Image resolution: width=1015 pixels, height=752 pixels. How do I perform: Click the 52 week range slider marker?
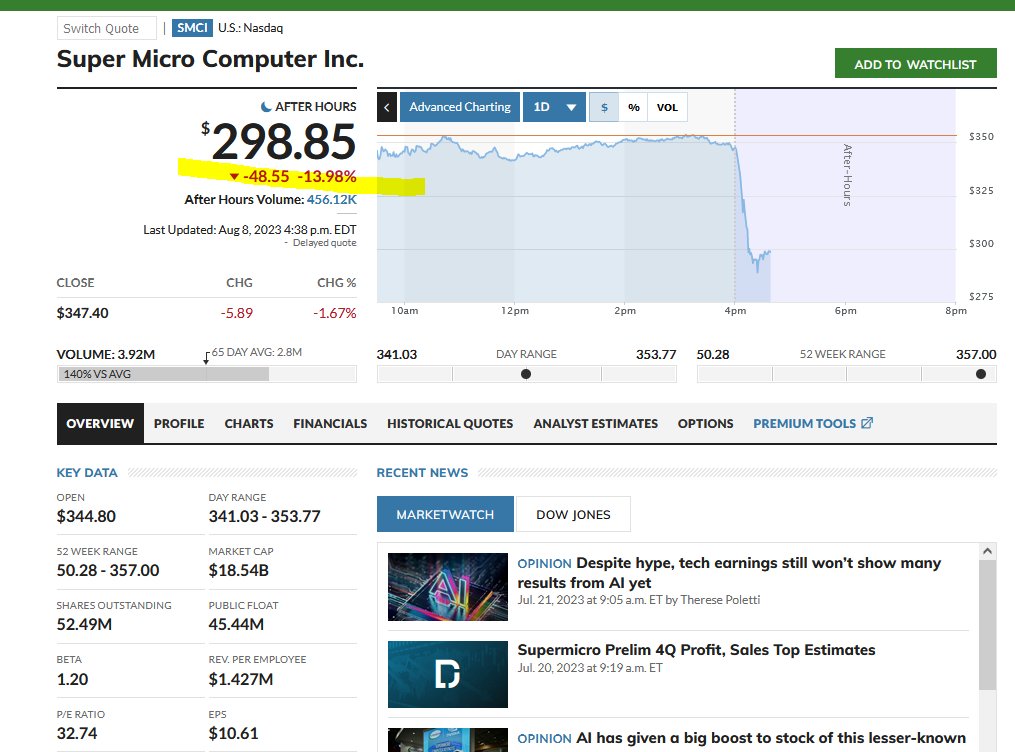pyautogui.click(x=981, y=374)
